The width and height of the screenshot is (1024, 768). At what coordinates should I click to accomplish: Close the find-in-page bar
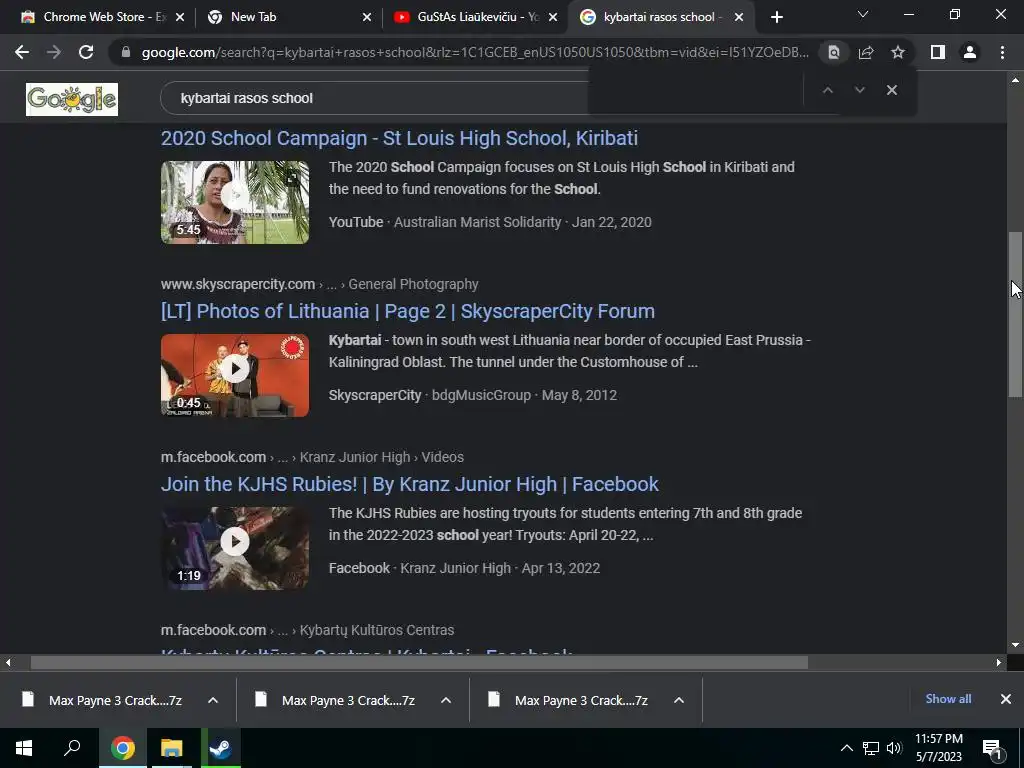point(891,90)
